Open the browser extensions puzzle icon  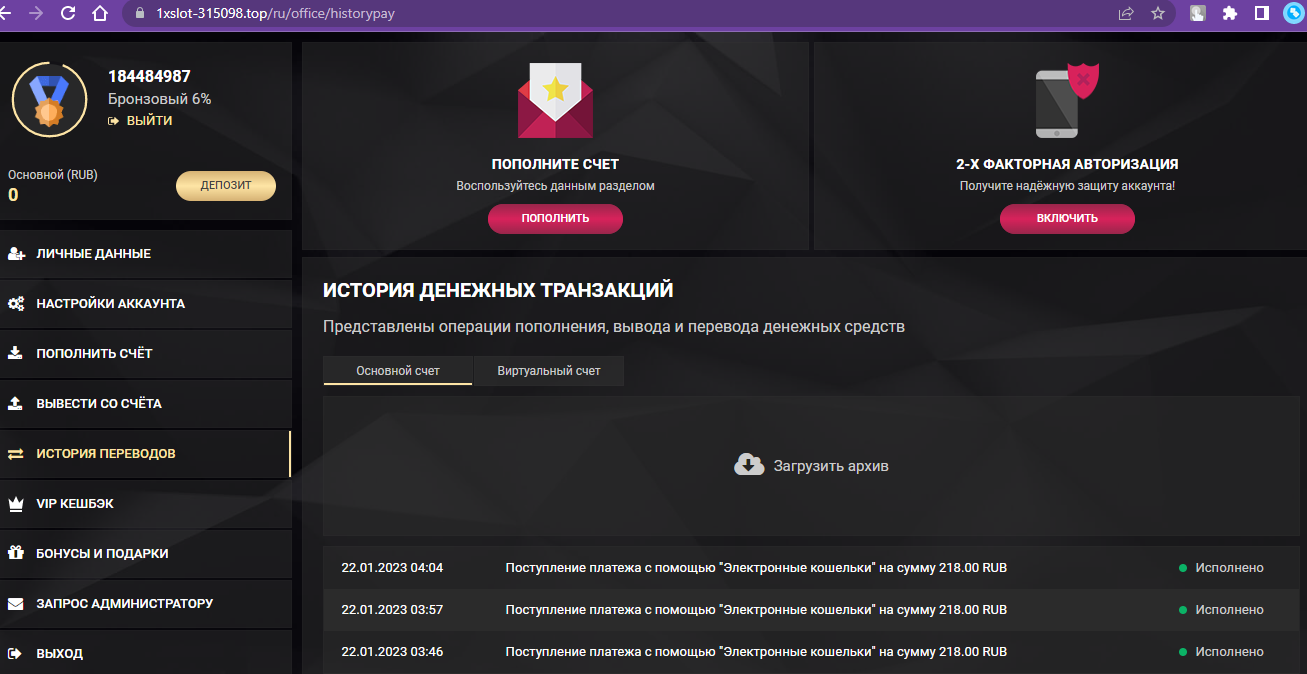tap(1230, 14)
